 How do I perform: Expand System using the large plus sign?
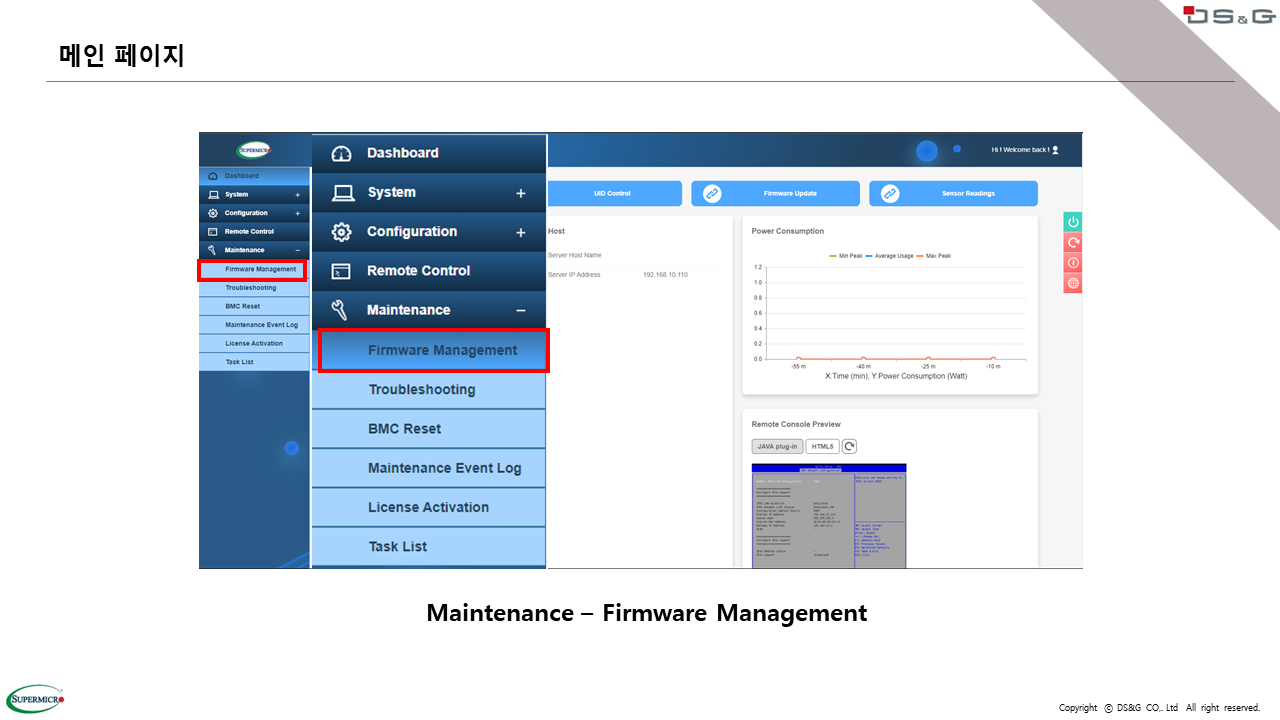(x=520, y=193)
